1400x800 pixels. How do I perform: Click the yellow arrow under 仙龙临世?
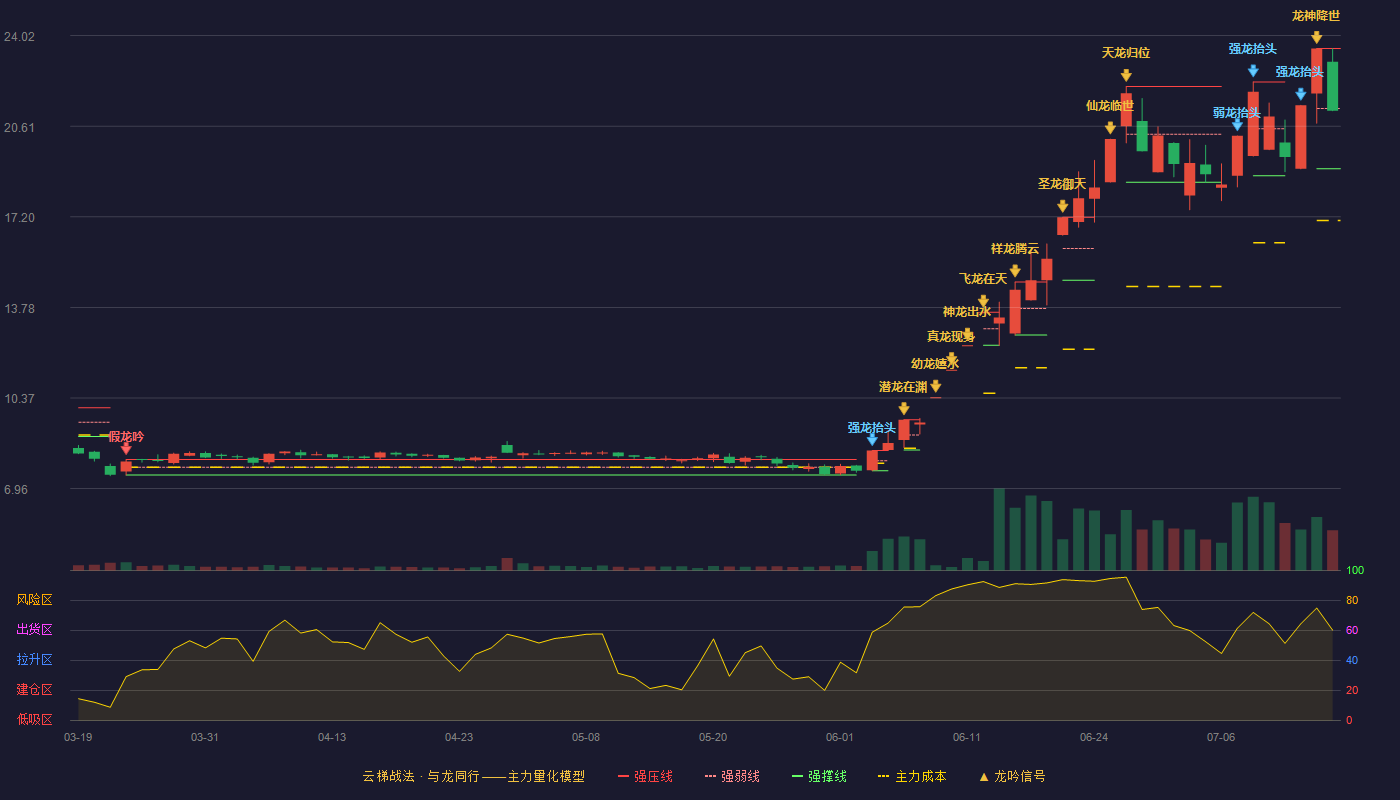(1110, 128)
